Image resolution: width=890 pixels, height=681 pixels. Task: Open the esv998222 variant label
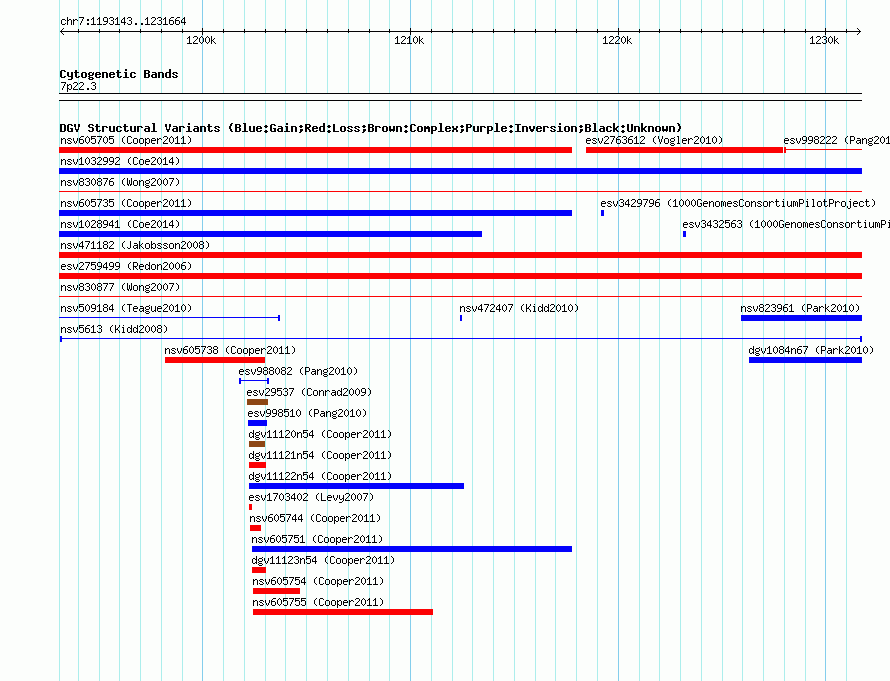click(837, 140)
